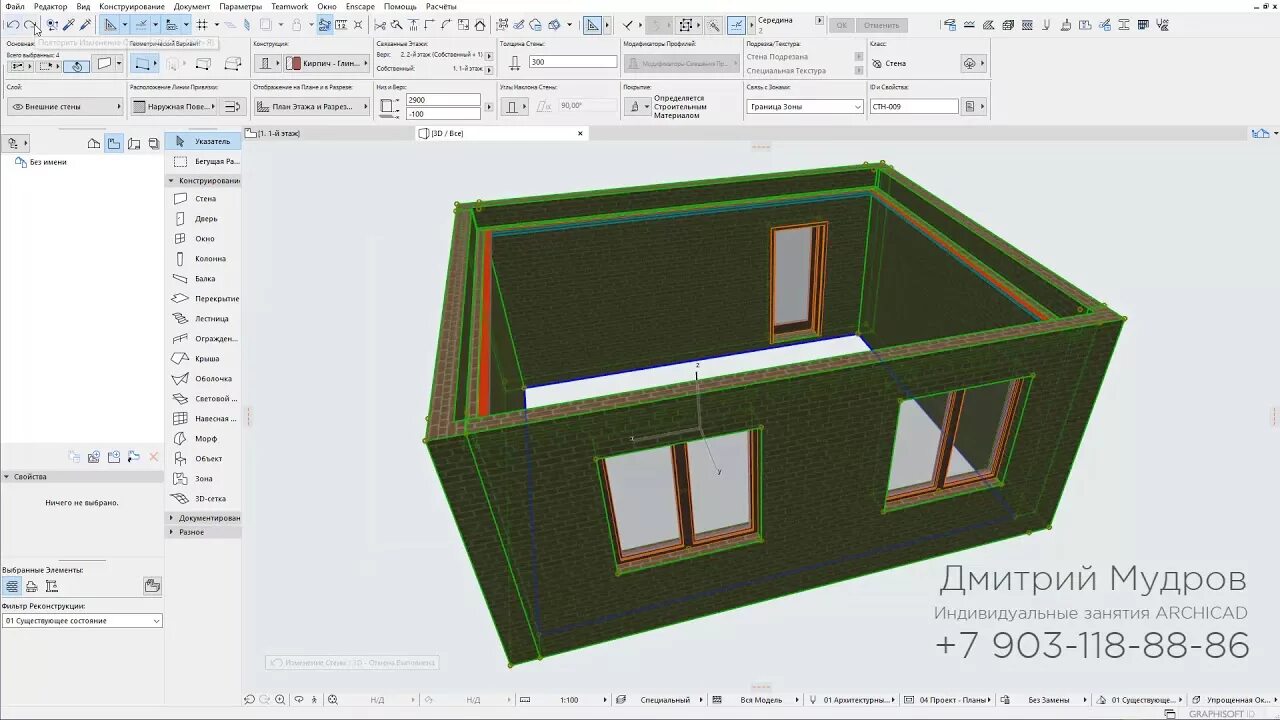This screenshot has width=1280, height=720.
Task: Toggle the flip reference line button
Action: [233, 106]
